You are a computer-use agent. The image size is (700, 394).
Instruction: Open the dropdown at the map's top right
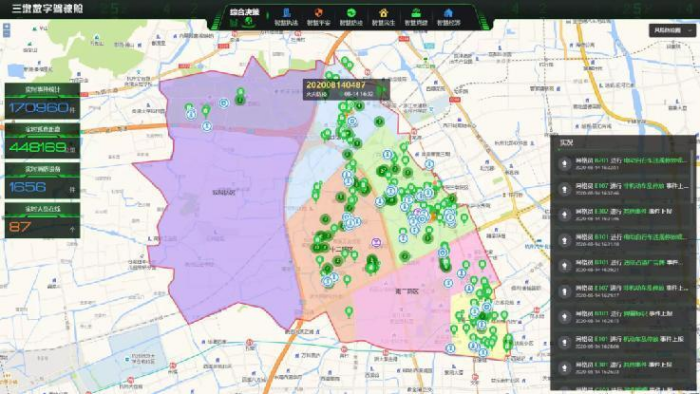[672, 30]
